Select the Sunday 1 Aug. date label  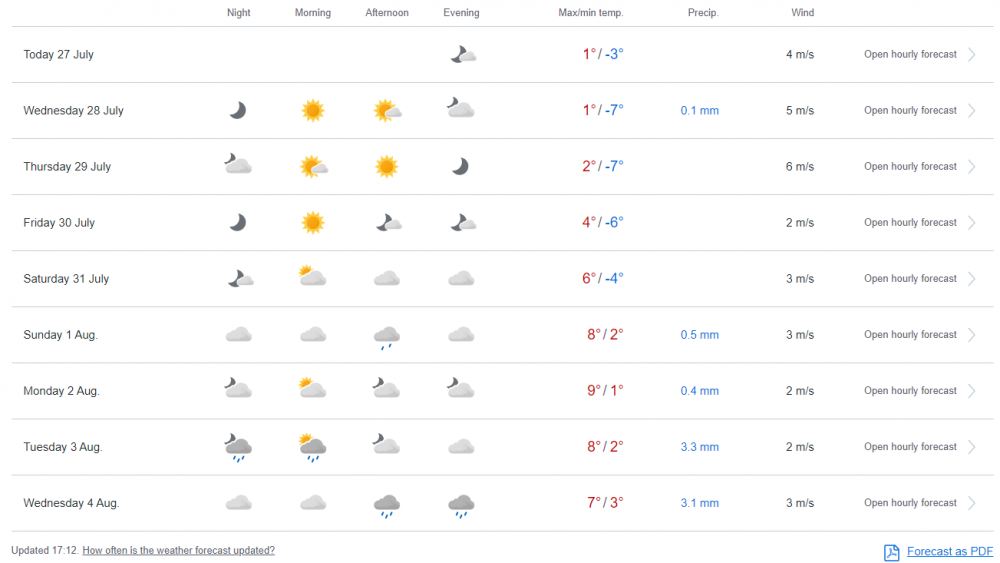tap(60, 335)
